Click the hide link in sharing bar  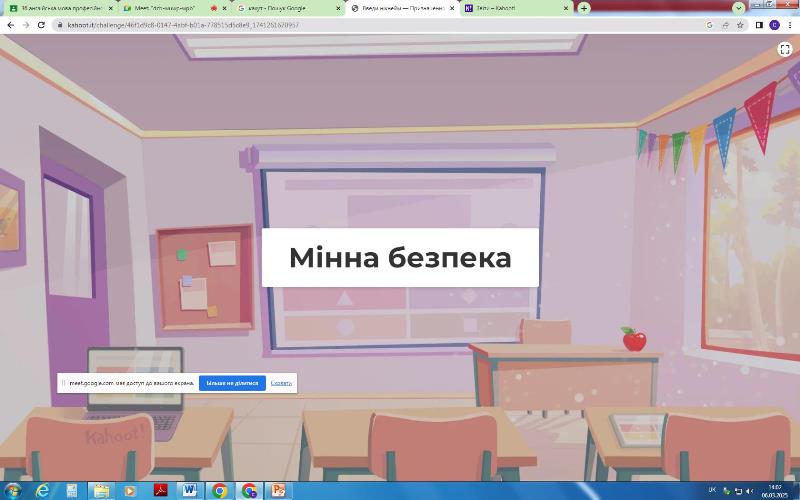281,383
